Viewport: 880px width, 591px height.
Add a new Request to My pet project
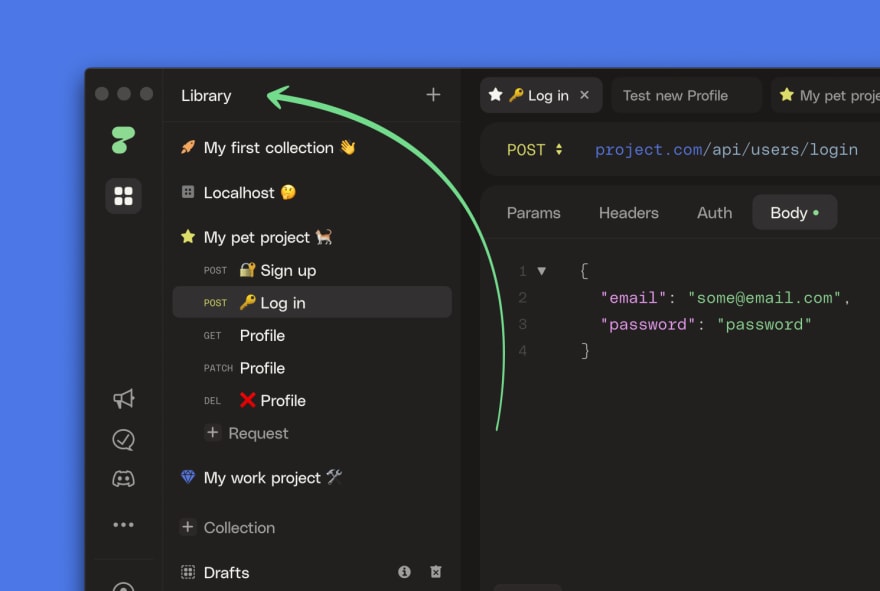tap(247, 433)
